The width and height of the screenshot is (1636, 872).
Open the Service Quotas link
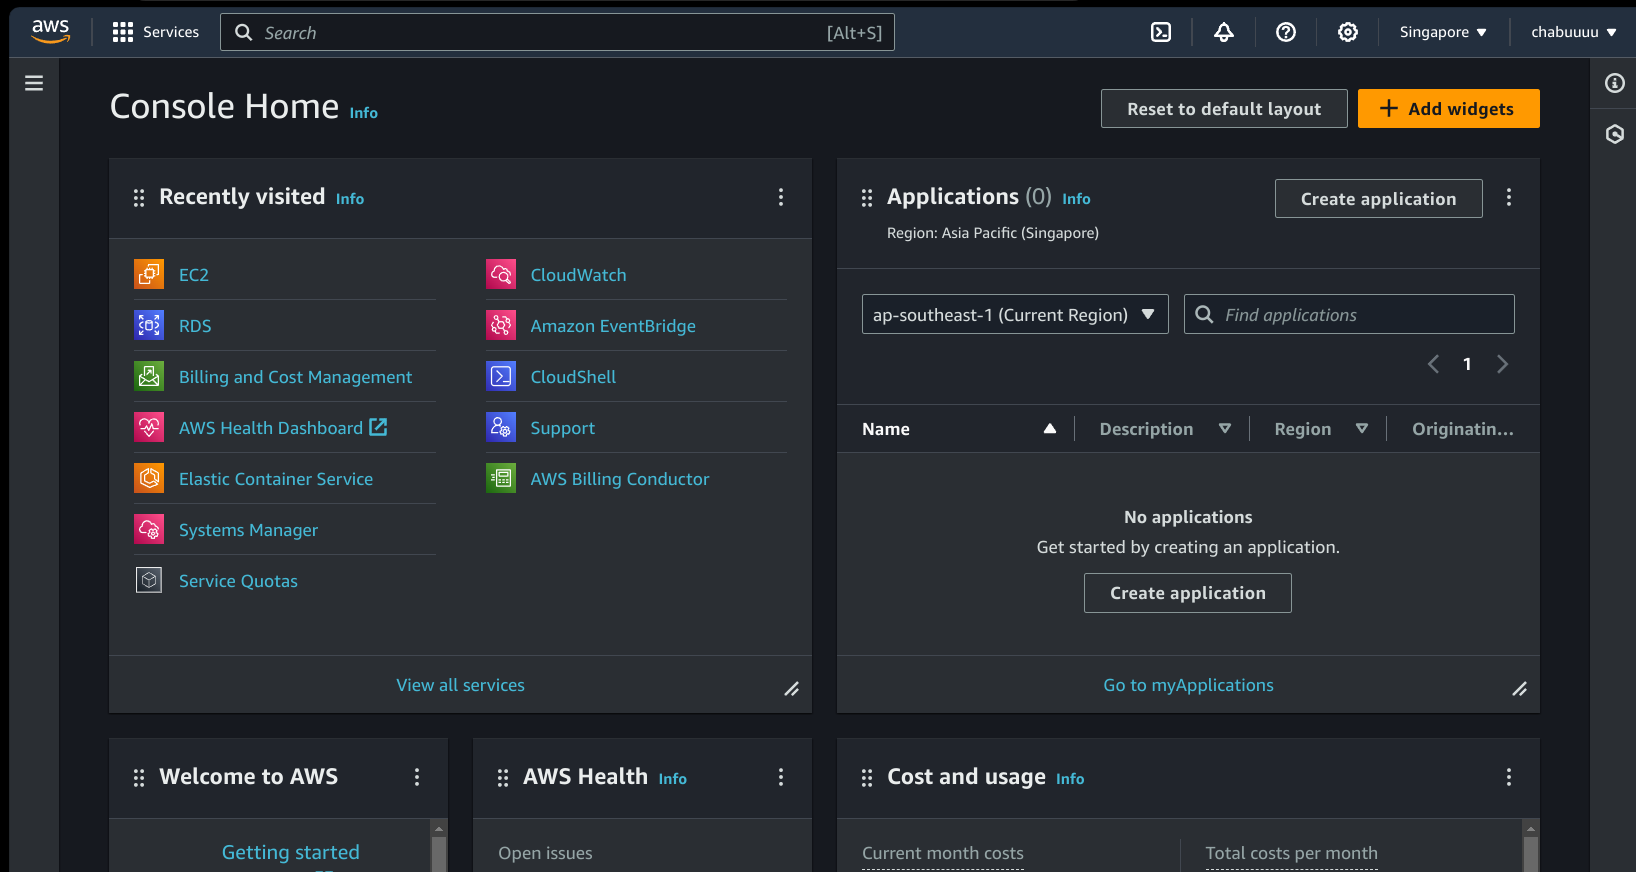(238, 581)
